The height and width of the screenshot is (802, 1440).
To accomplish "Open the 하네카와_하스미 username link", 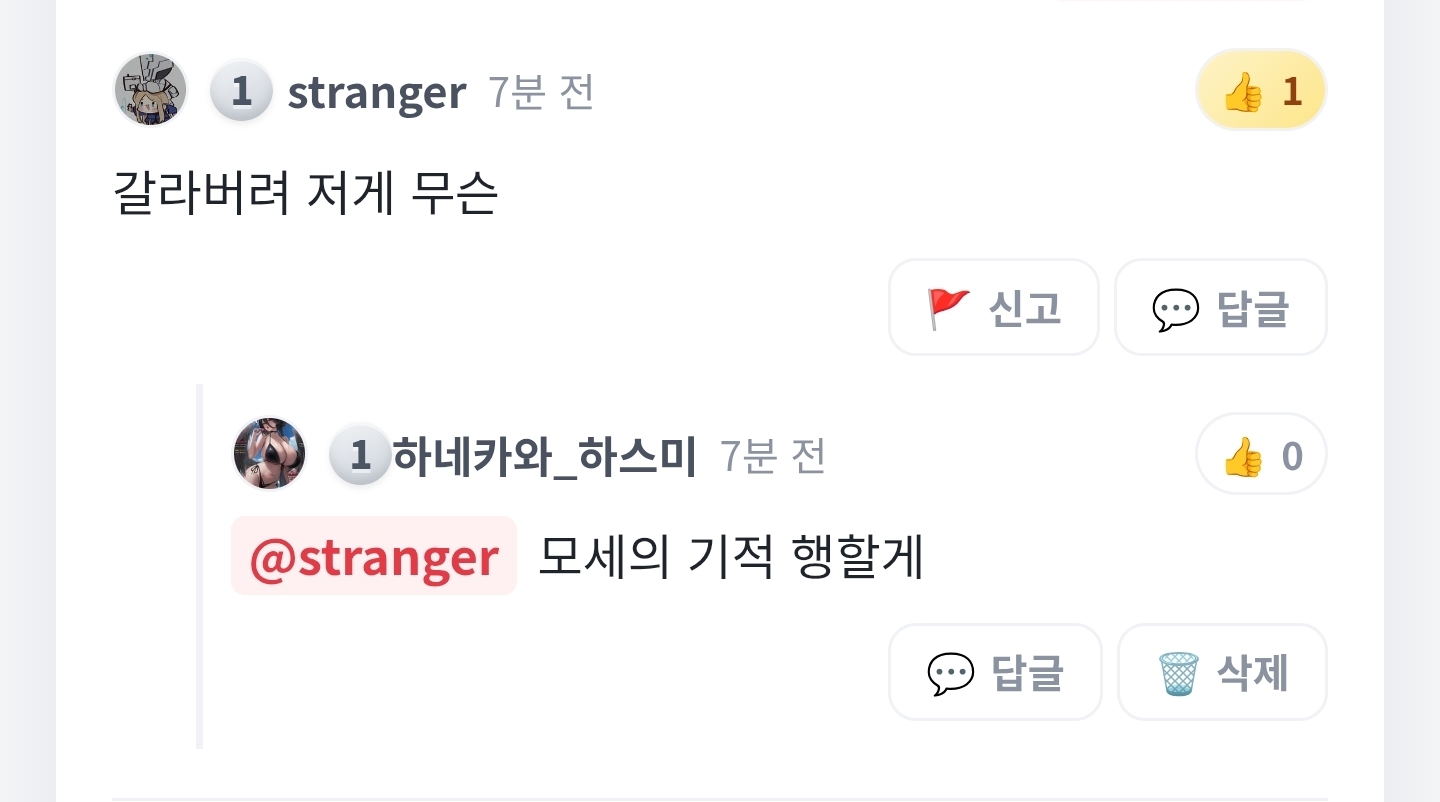I will 545,457.
